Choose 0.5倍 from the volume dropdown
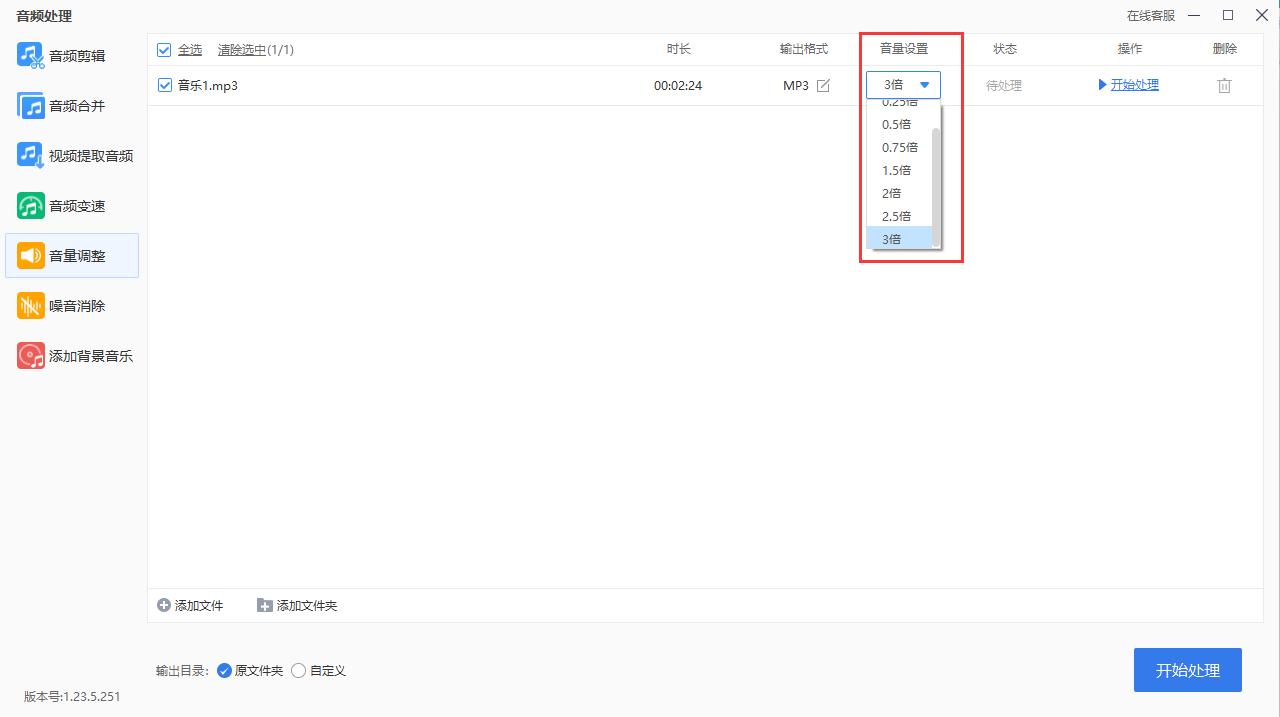 click(896, 124)
